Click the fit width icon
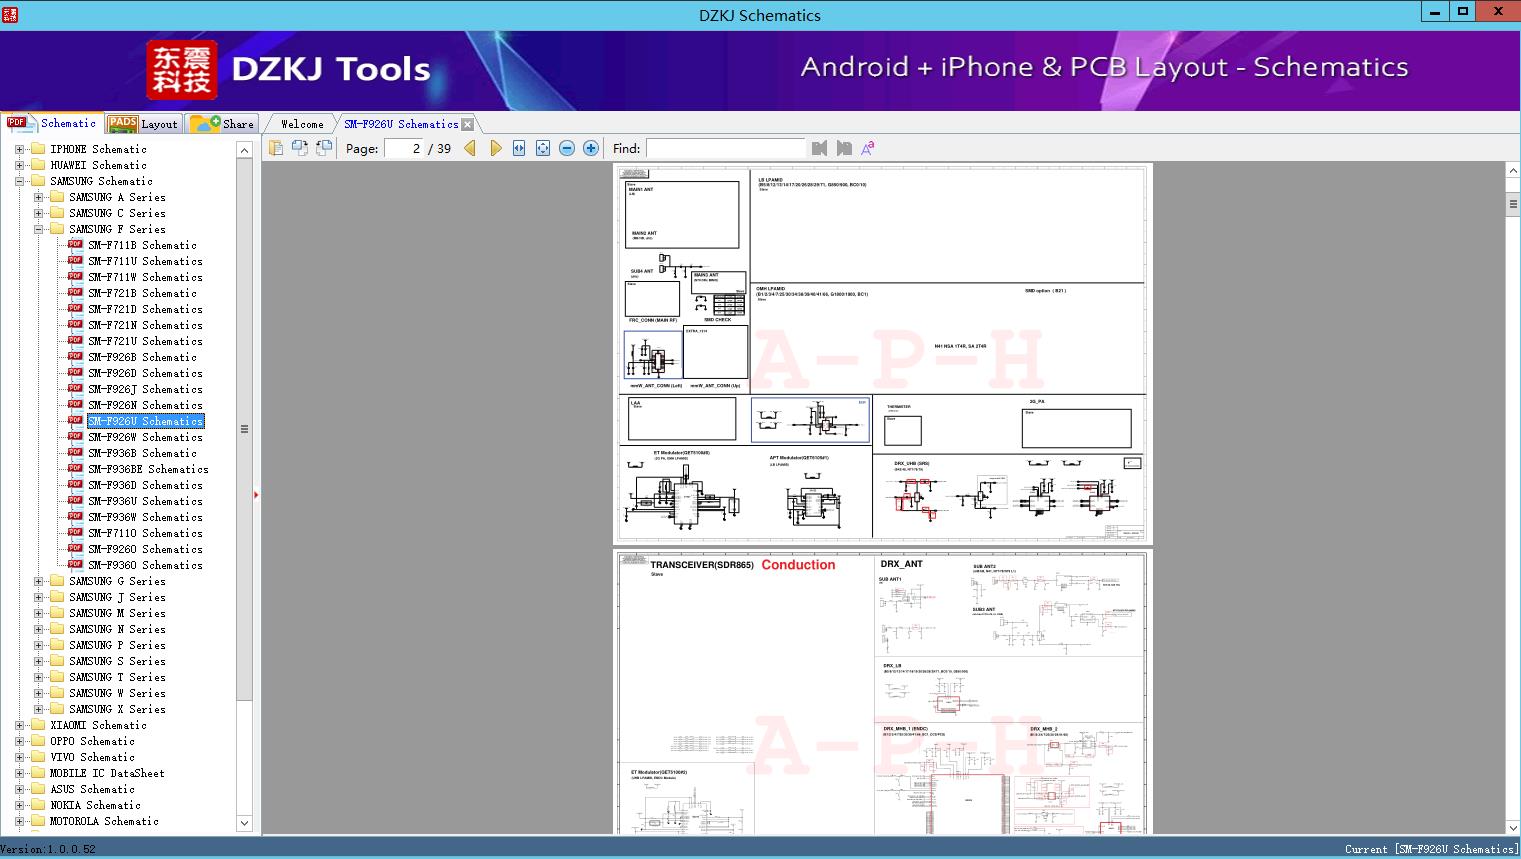The height and width of the screenshot is (859, 1521). (x=519, y=148)
